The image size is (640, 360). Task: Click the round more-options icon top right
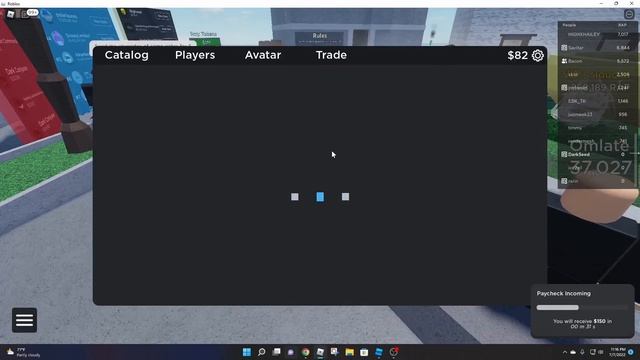pos(629,14)
